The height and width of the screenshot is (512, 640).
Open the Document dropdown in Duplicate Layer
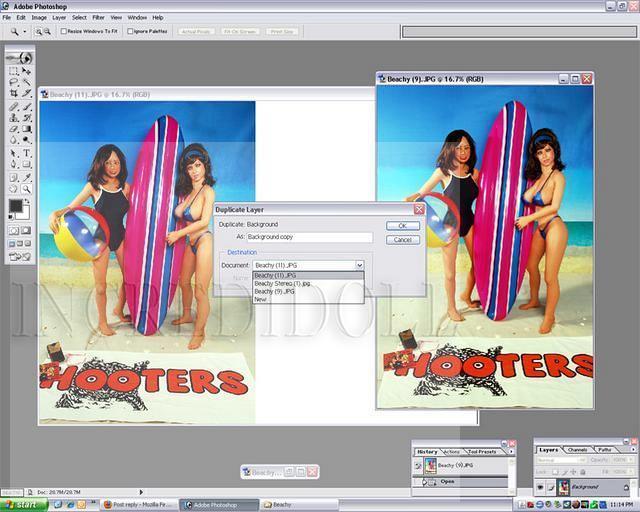359,265
